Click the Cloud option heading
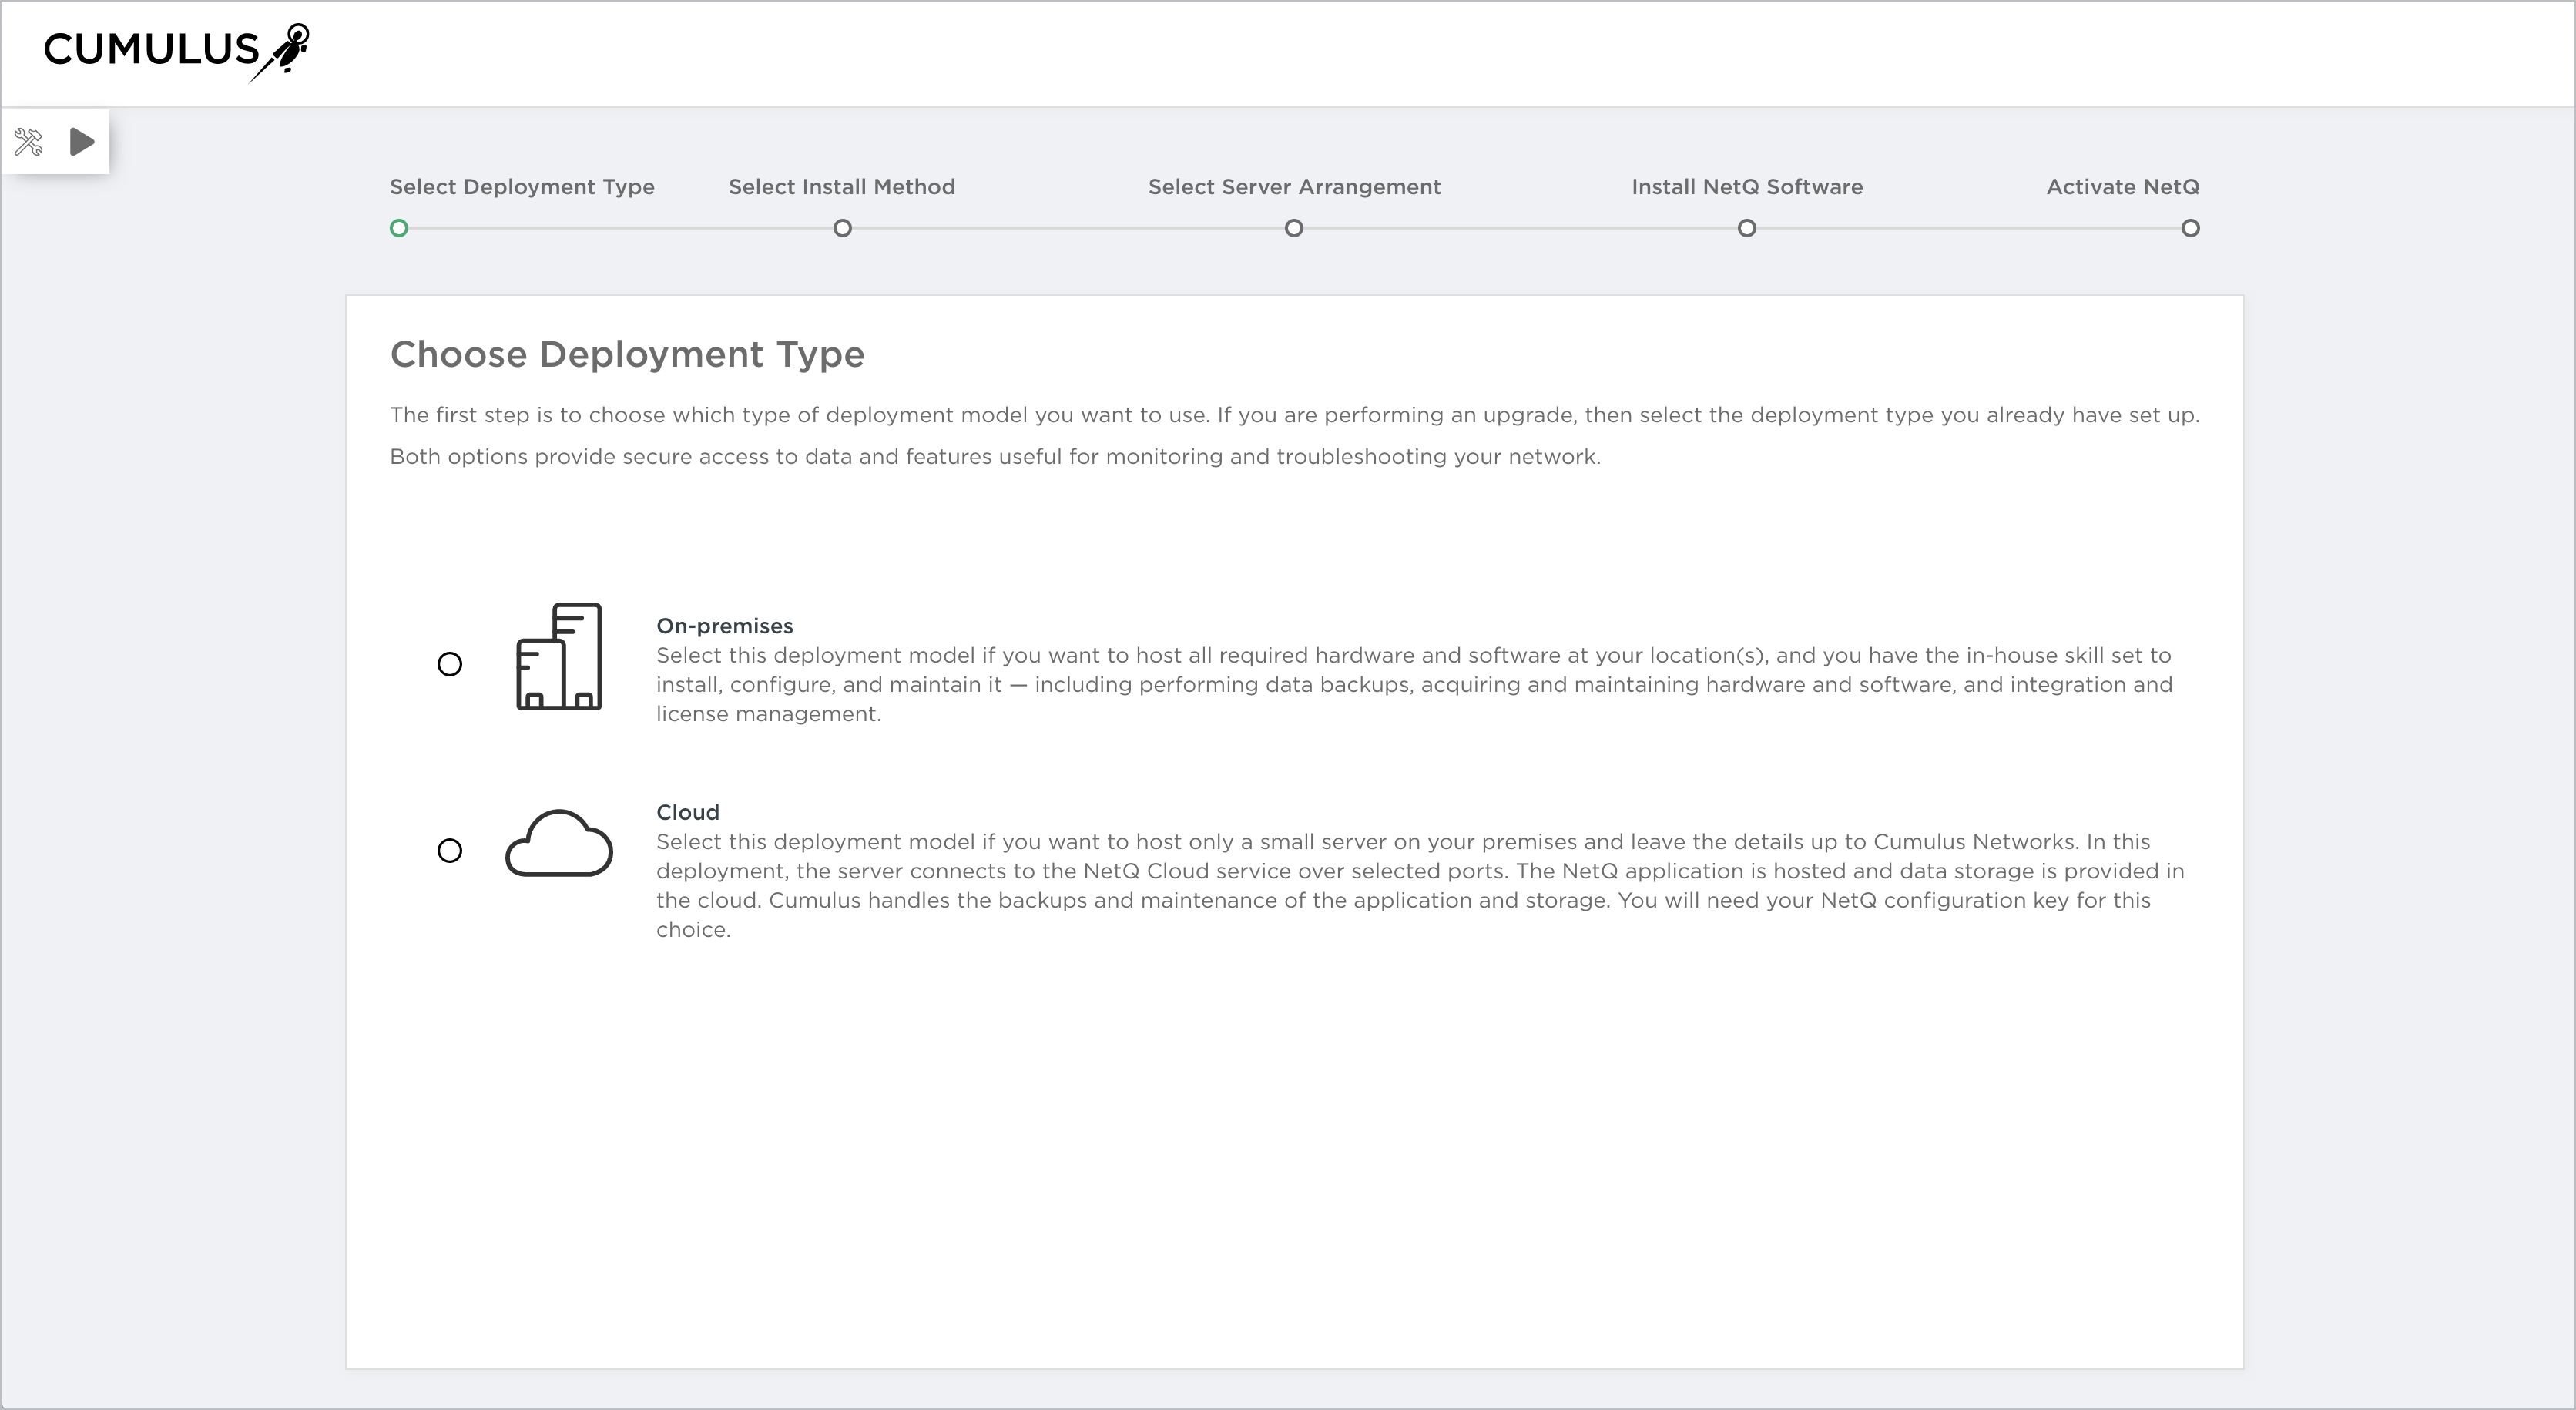Screen dimensions: 2576x1410 tap(687, 812)
